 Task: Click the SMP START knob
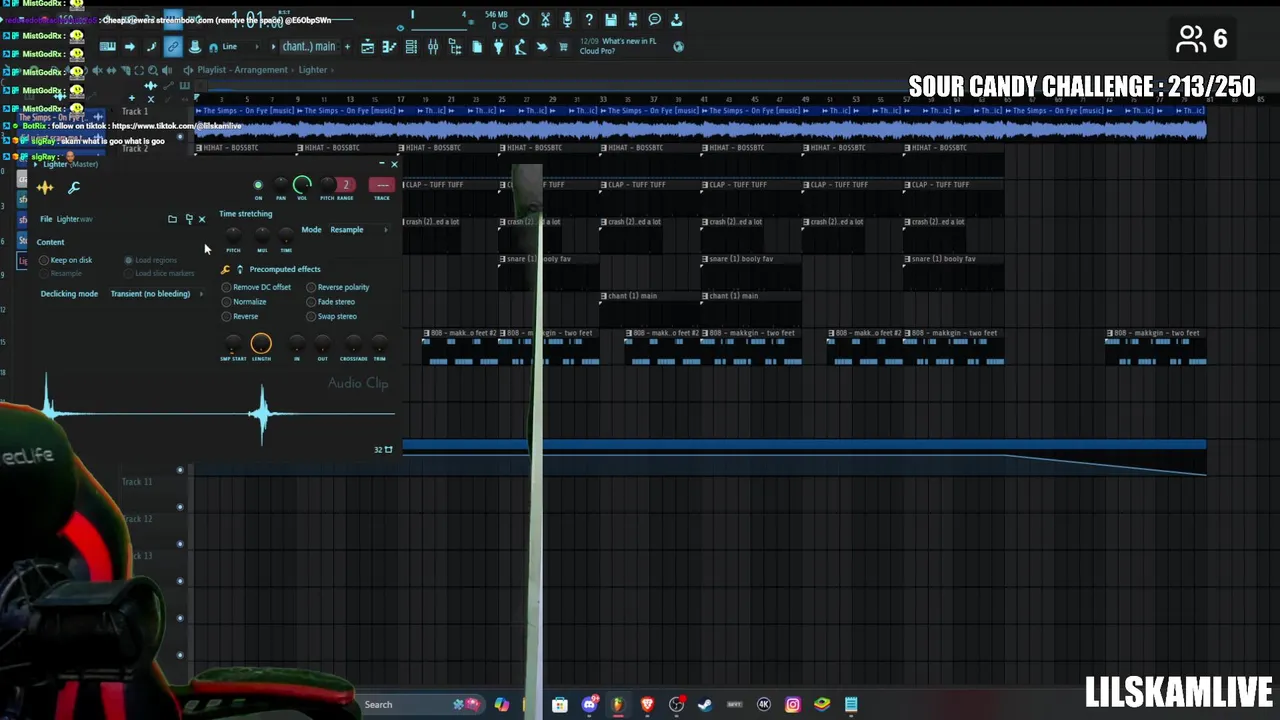point(233,345)
